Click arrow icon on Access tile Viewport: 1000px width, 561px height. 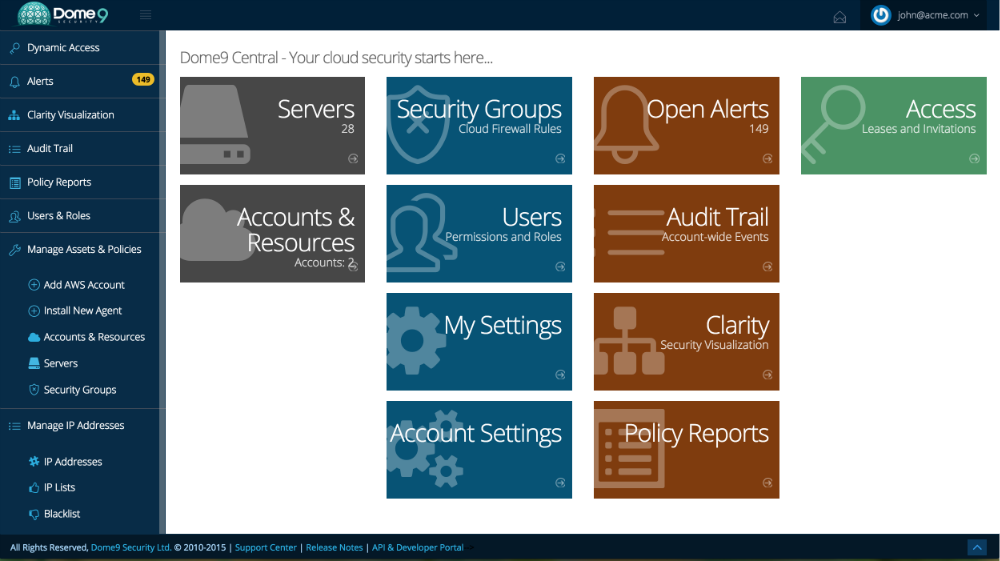point(974,159)
